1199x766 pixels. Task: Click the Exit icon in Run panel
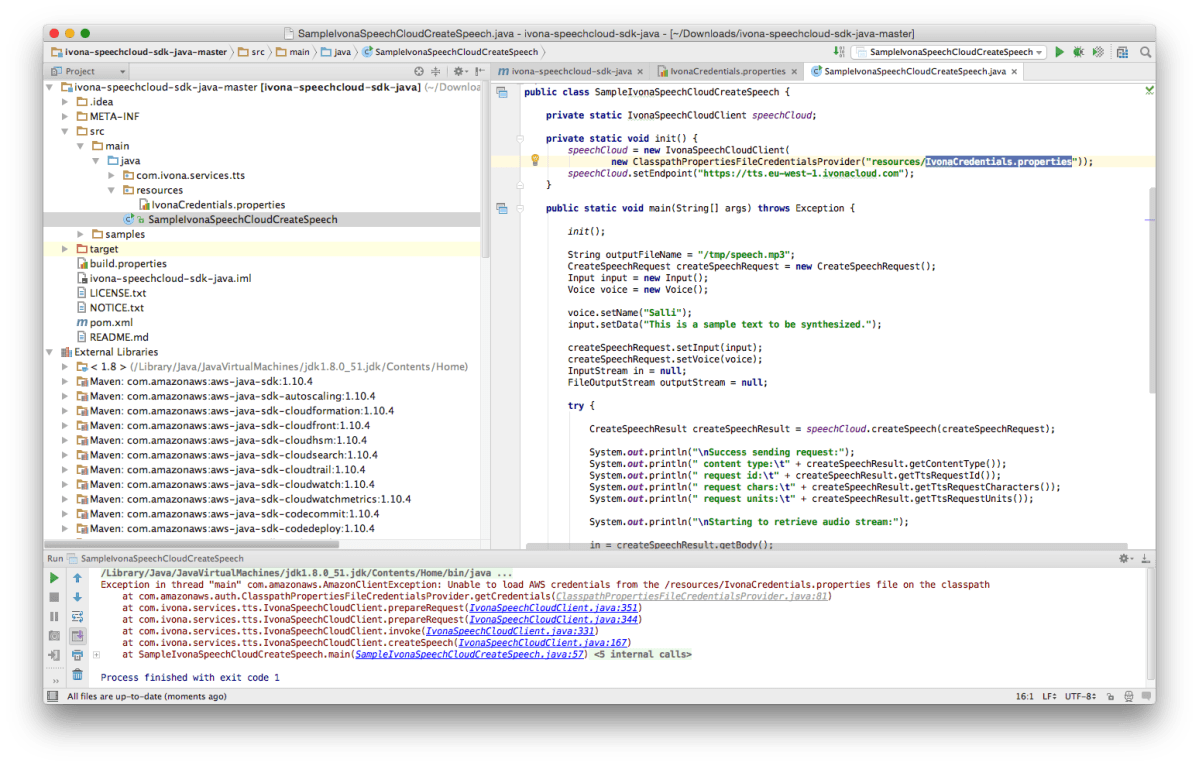click(54, 655)
